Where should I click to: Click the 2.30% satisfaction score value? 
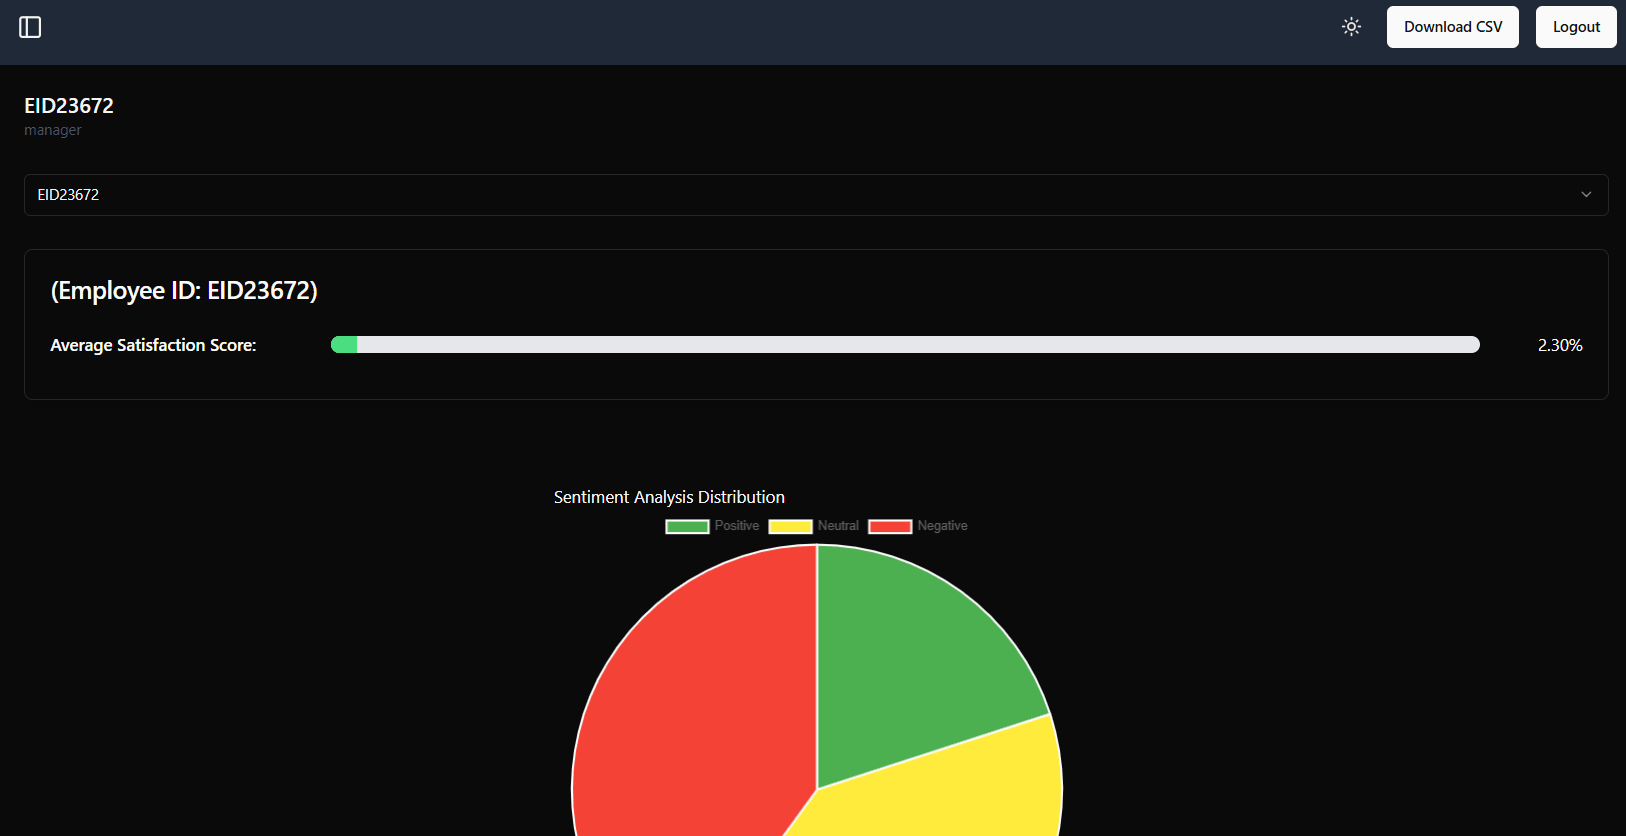[1559, 345]
